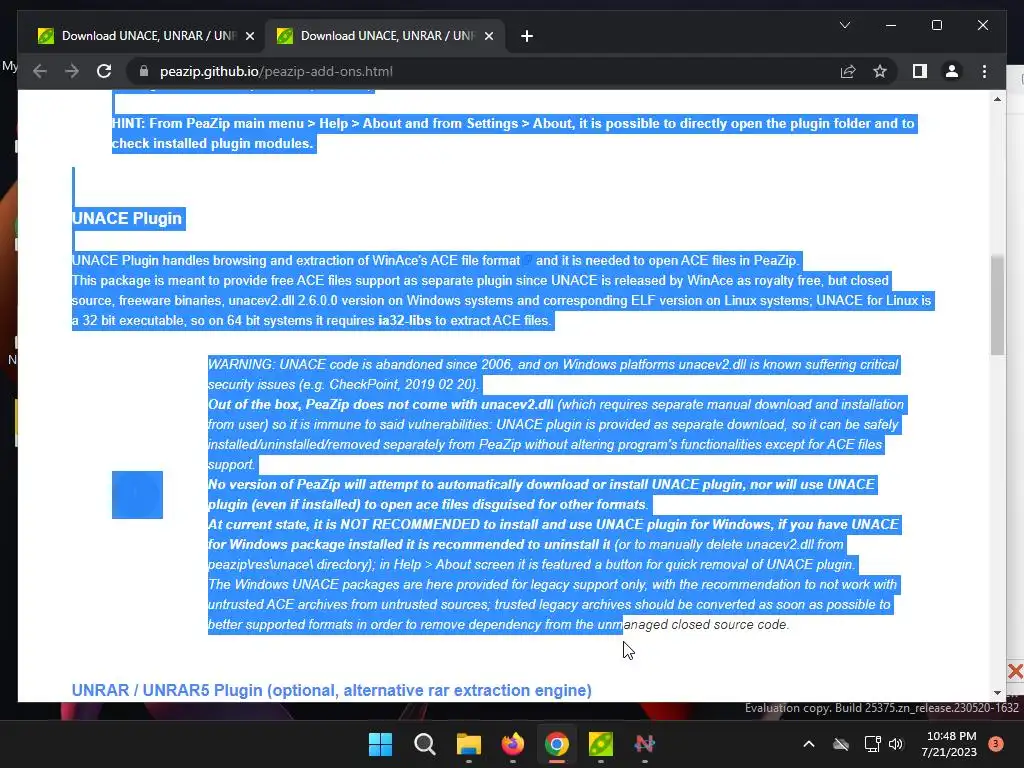The width and height of the screenshot is (1024, 768).
Task: Click the 'managed closed source code' text
Action: pos(706,624)
